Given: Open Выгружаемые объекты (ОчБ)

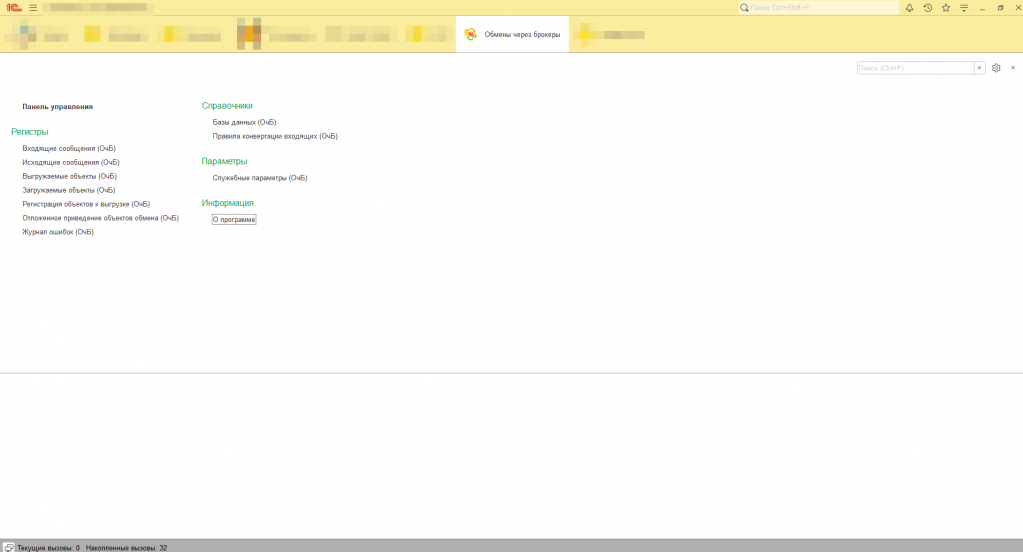Looking at the screenshot, I should click(x=69, y=176).
